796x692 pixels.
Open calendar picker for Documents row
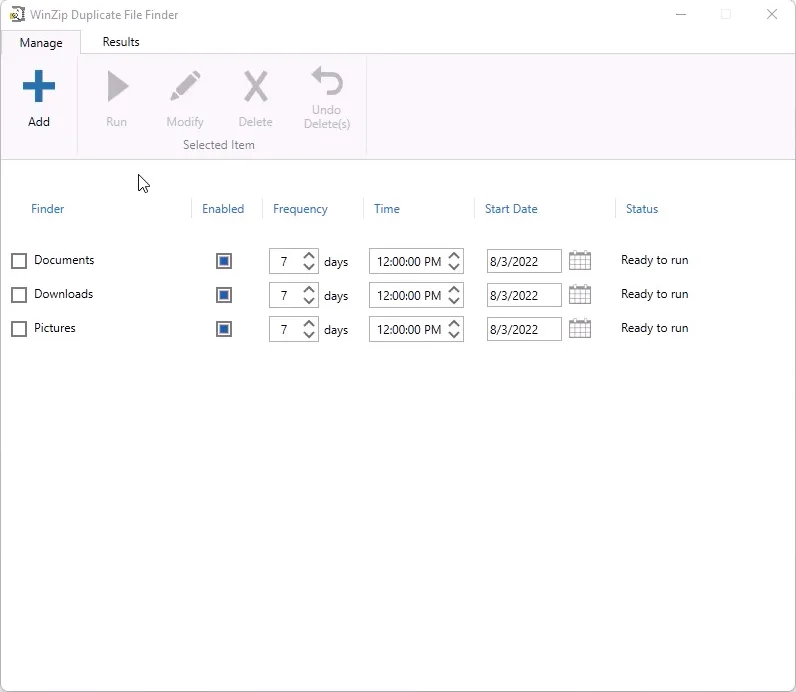click(580, 261)
